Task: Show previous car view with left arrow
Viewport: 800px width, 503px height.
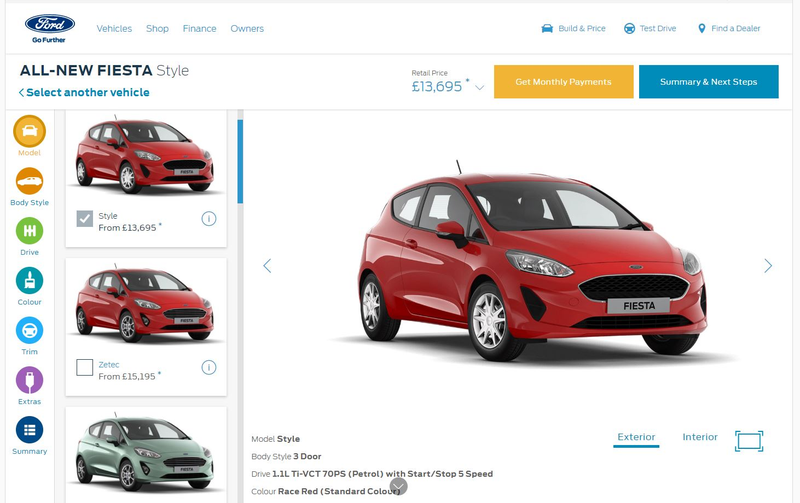Action: (x=267, y=266)
